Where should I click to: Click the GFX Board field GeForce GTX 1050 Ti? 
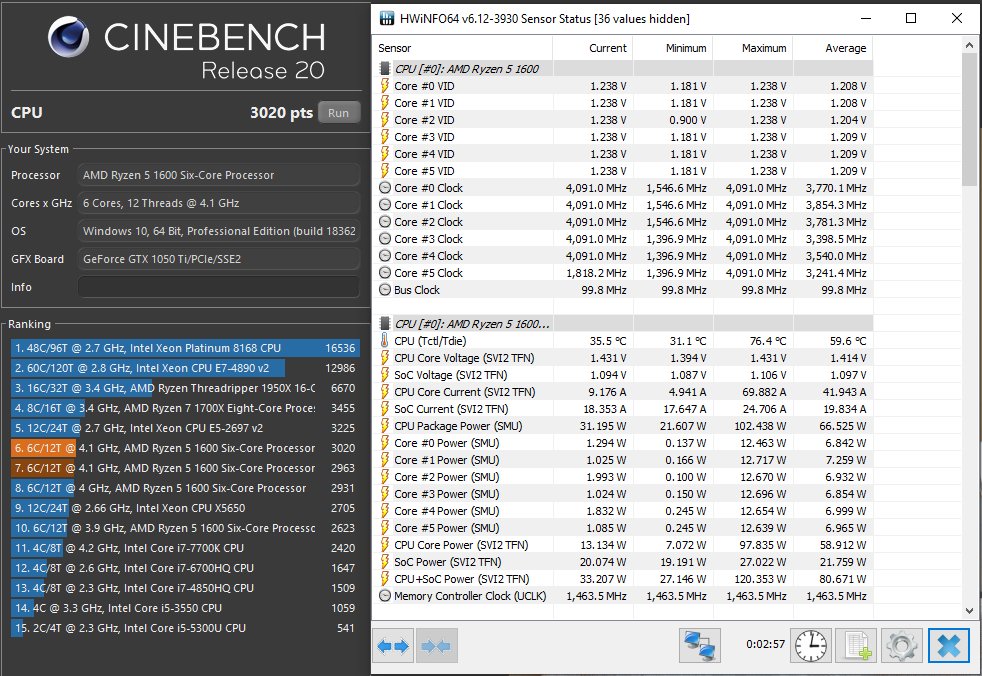click(219, 259)
